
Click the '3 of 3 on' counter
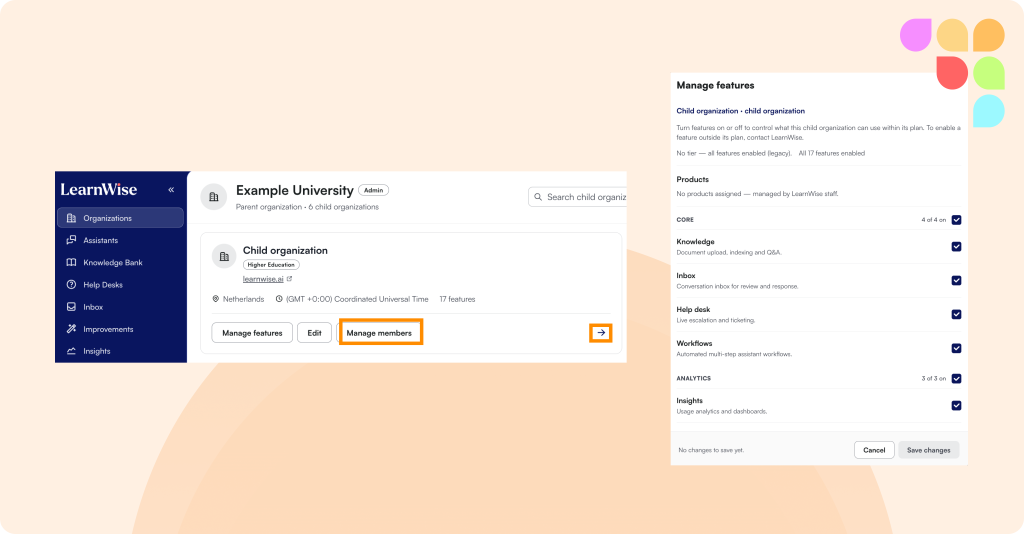coord(933,379)
